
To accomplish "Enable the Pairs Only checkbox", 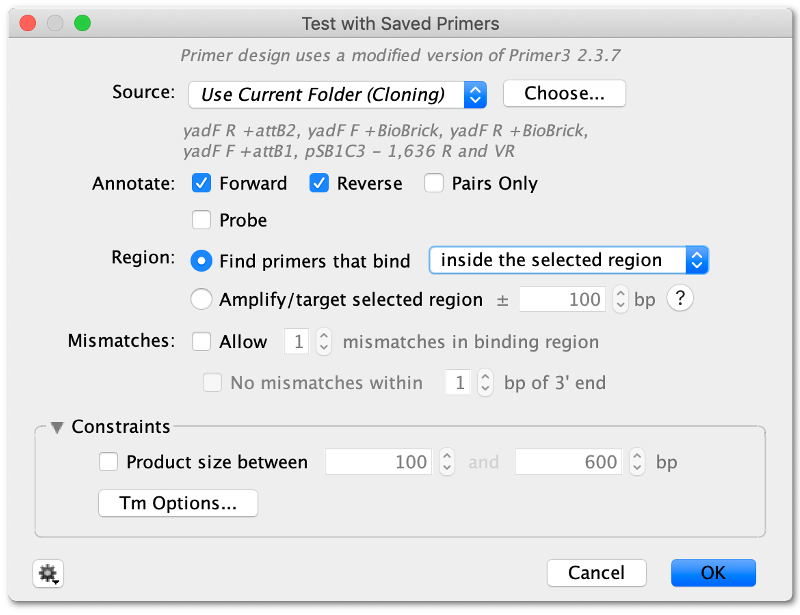I will [x=434, y=183].
